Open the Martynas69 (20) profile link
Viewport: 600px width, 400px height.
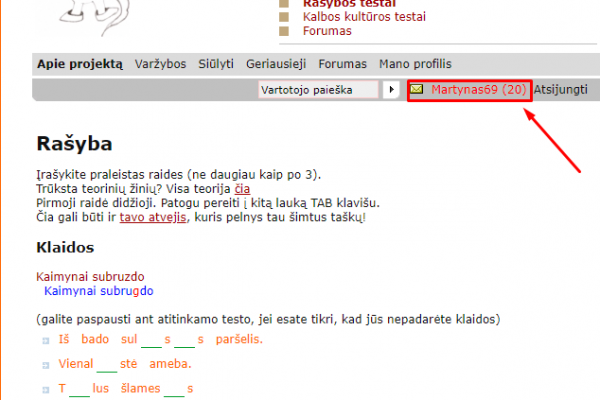479,90
